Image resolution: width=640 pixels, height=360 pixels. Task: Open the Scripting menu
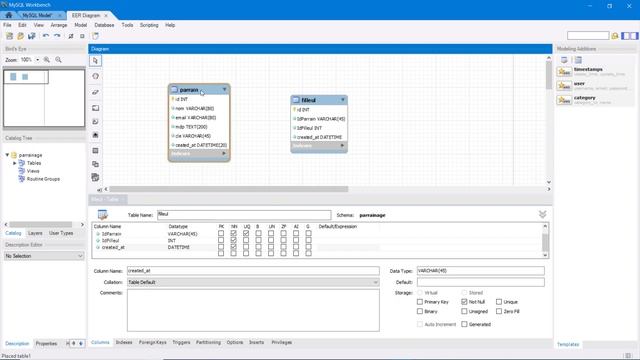(x=149, y=25)
